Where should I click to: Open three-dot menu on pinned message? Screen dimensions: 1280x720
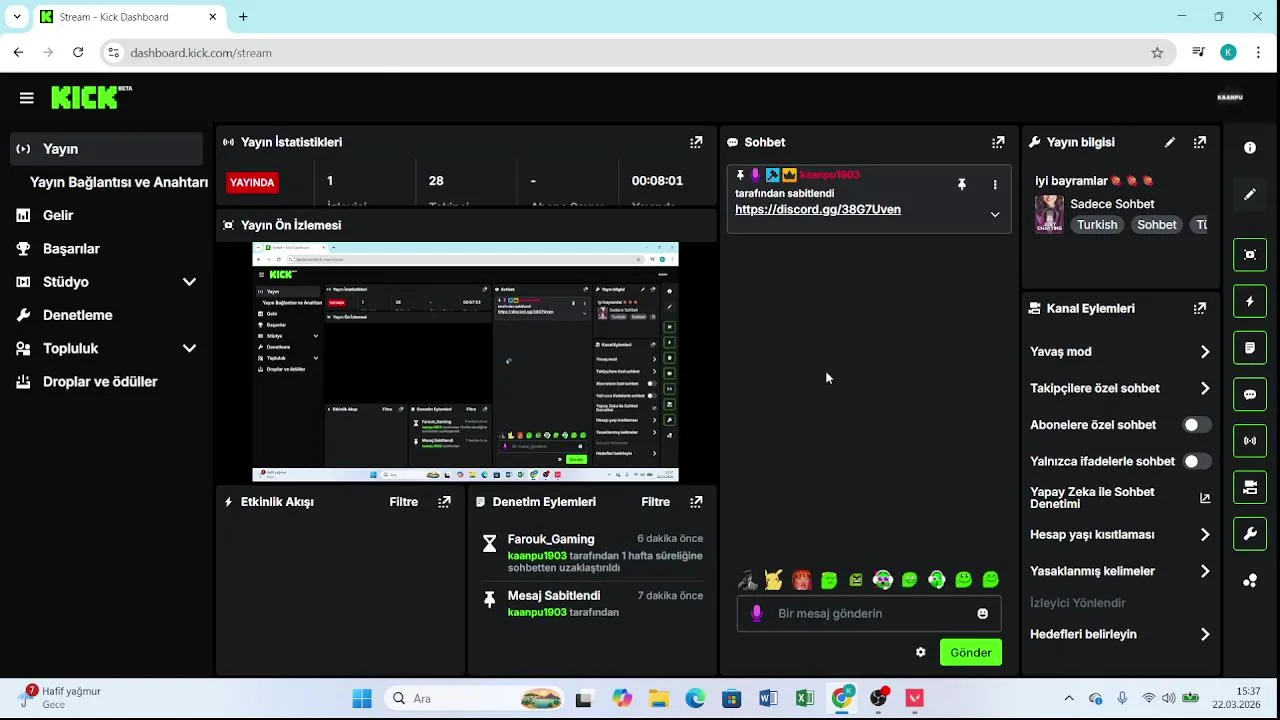click(995, 185)
